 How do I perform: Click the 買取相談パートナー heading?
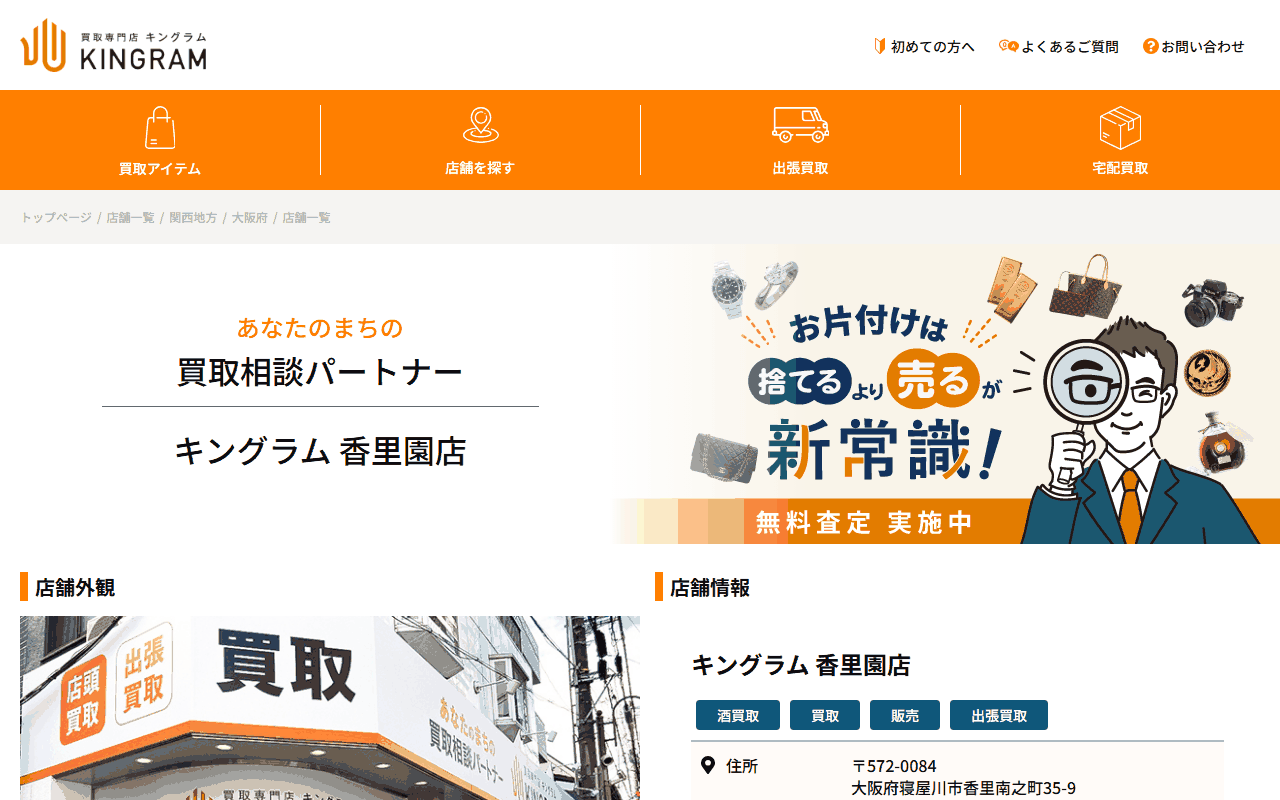(320, 372)
